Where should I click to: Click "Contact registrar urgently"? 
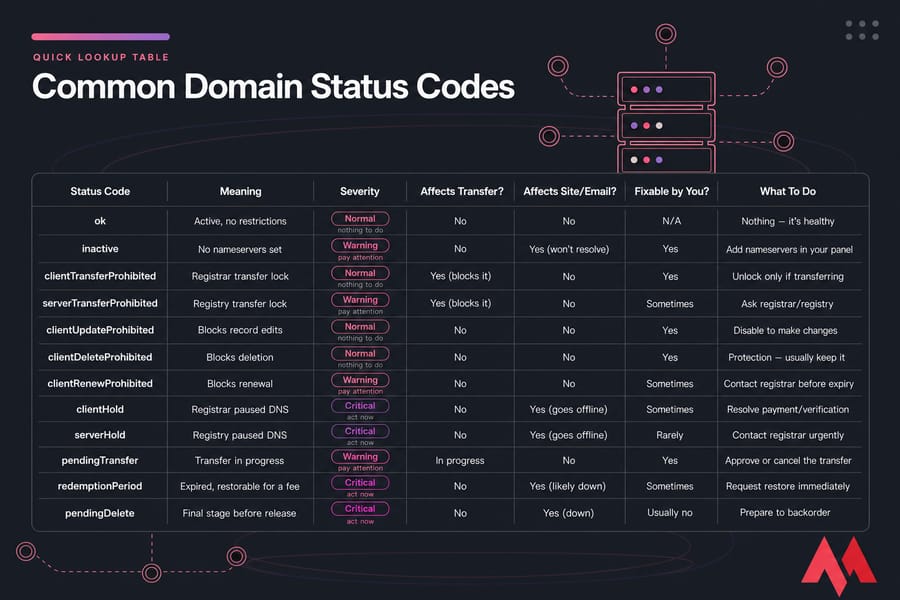point(788,435)
